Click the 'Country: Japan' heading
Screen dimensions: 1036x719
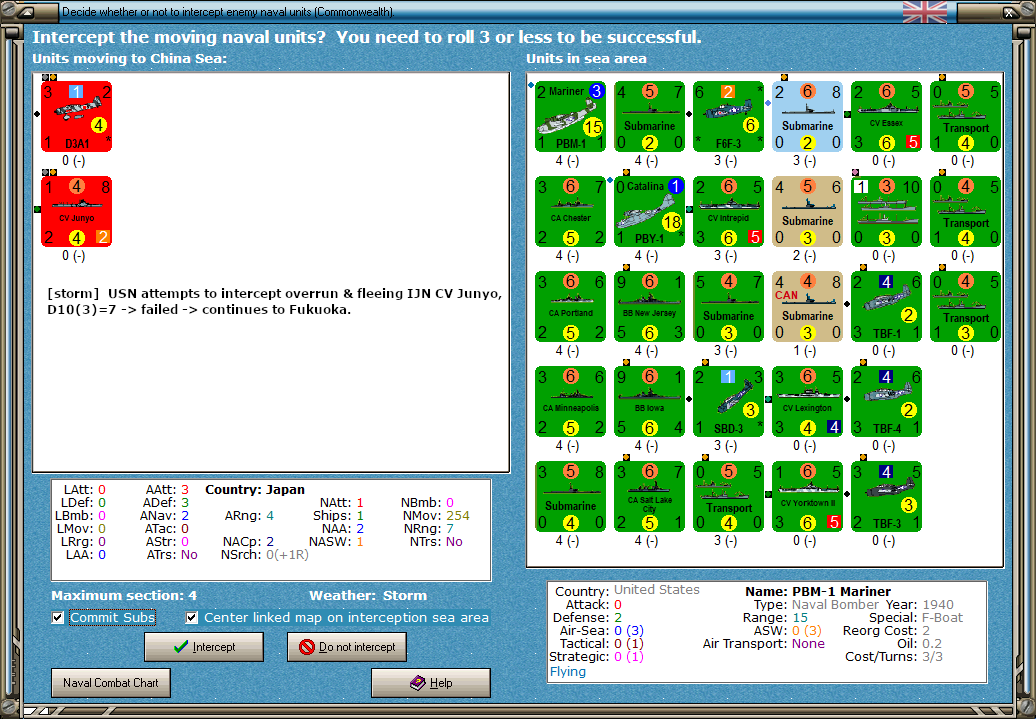coord(255,490)
